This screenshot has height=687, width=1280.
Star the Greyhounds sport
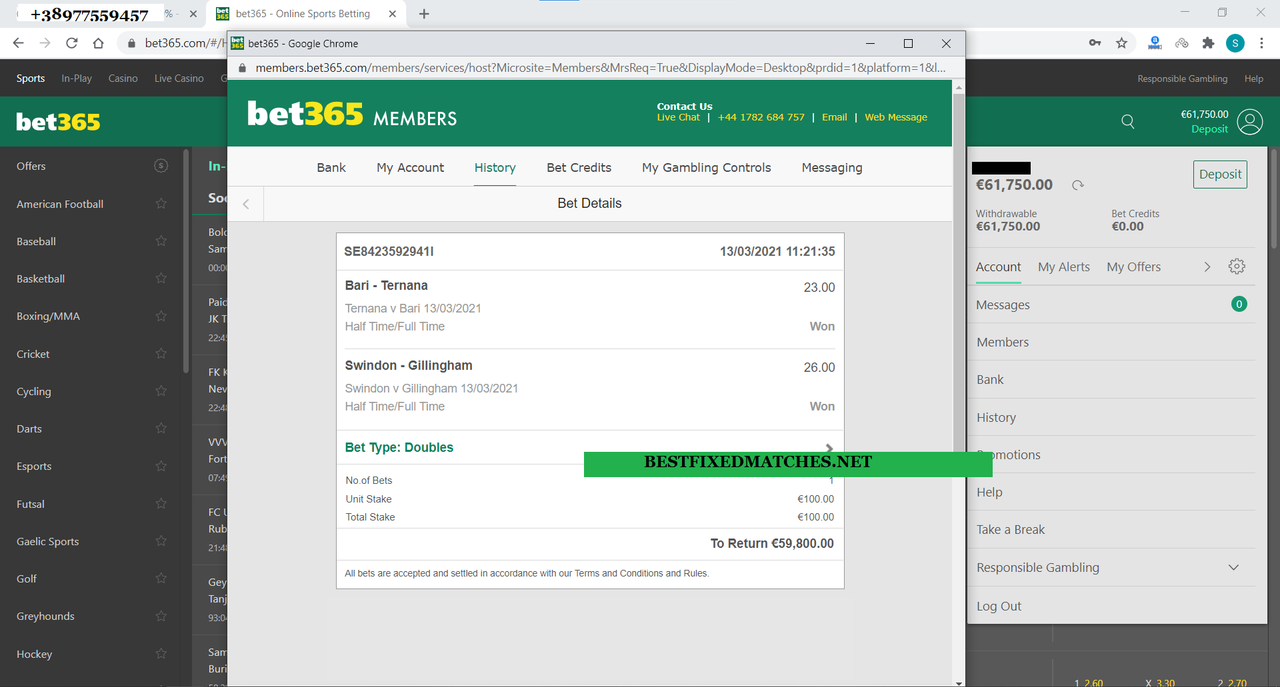pyautogui.click(x=161, y=616)
